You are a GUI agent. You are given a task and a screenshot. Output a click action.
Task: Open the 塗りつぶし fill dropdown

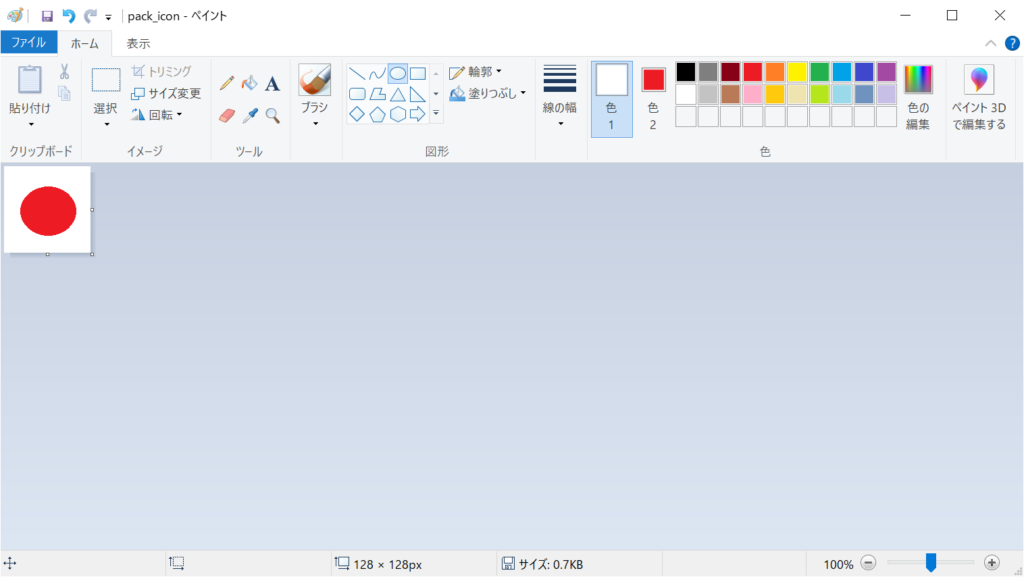pyautogui.click(x=487, y=93)
